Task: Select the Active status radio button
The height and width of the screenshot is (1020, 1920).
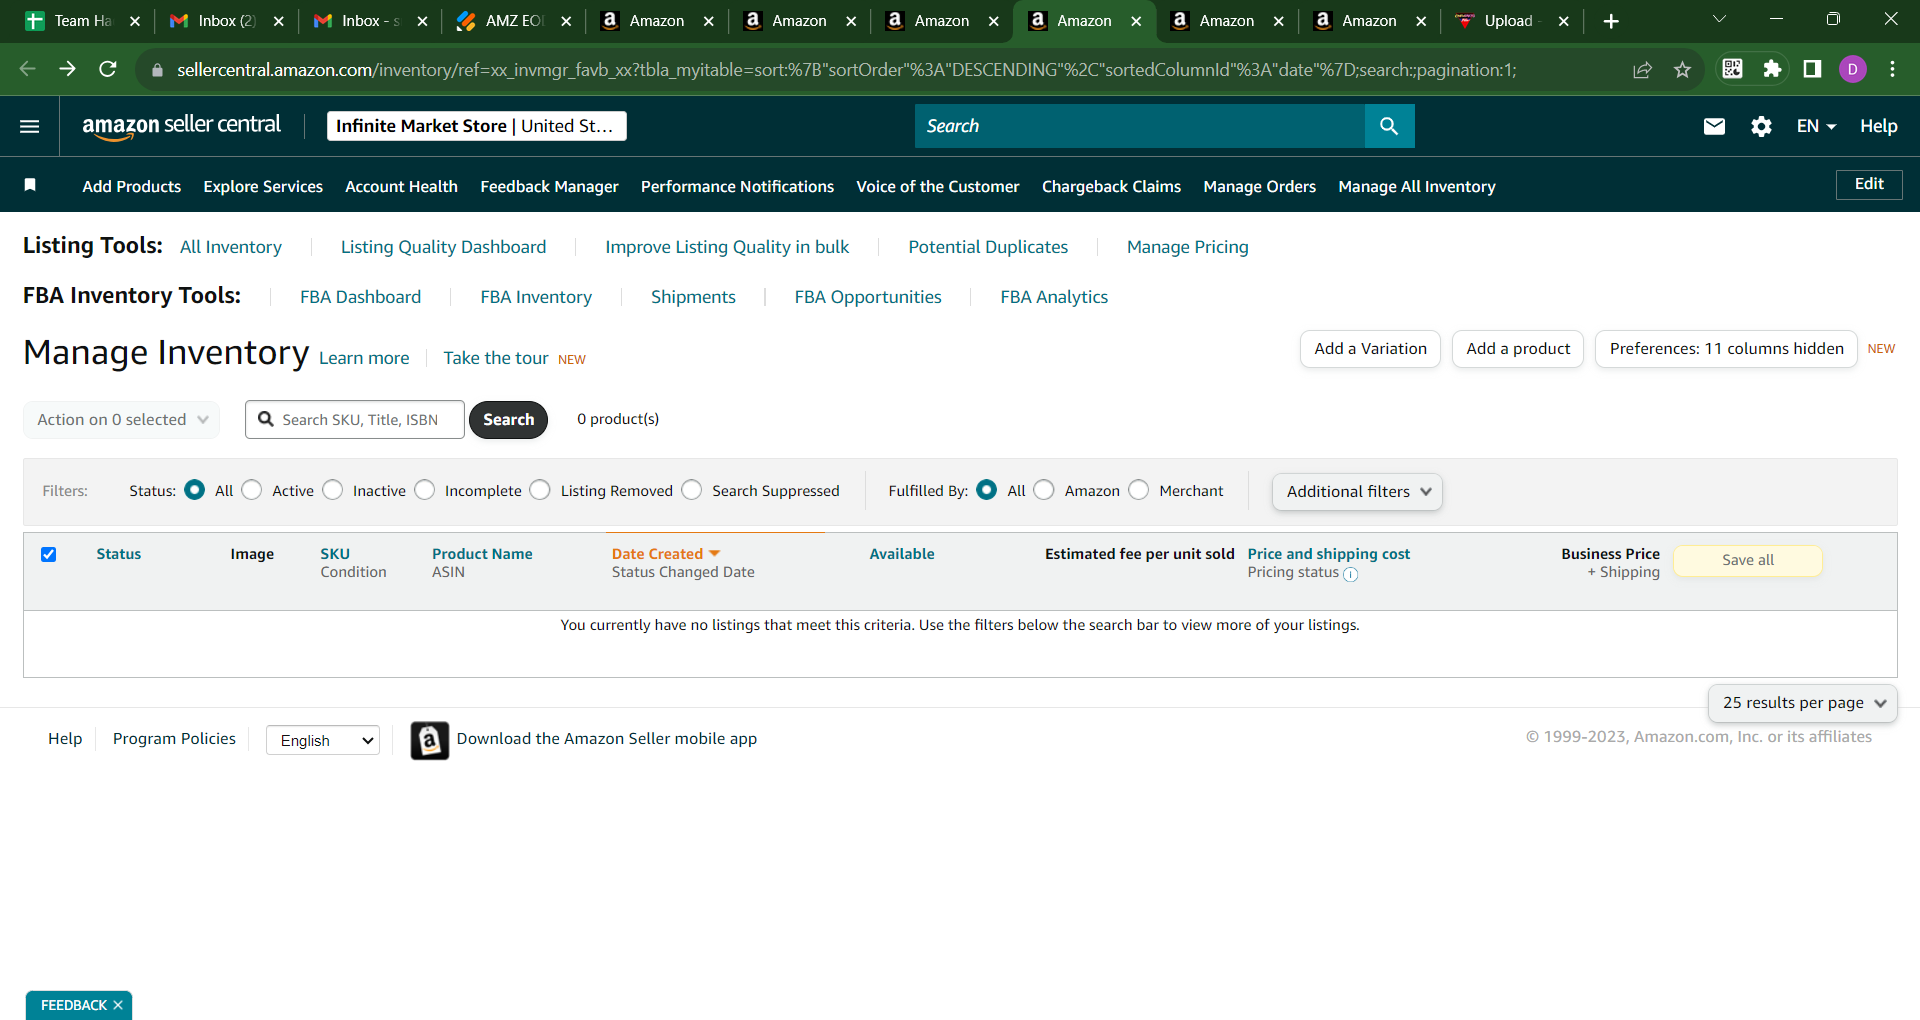Action: tap(252, 490)
